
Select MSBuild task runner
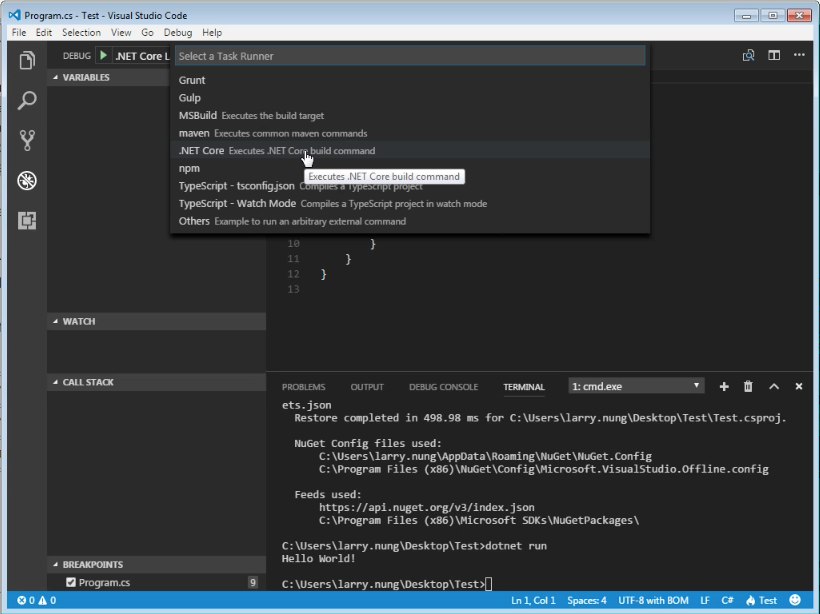(410, 116)
